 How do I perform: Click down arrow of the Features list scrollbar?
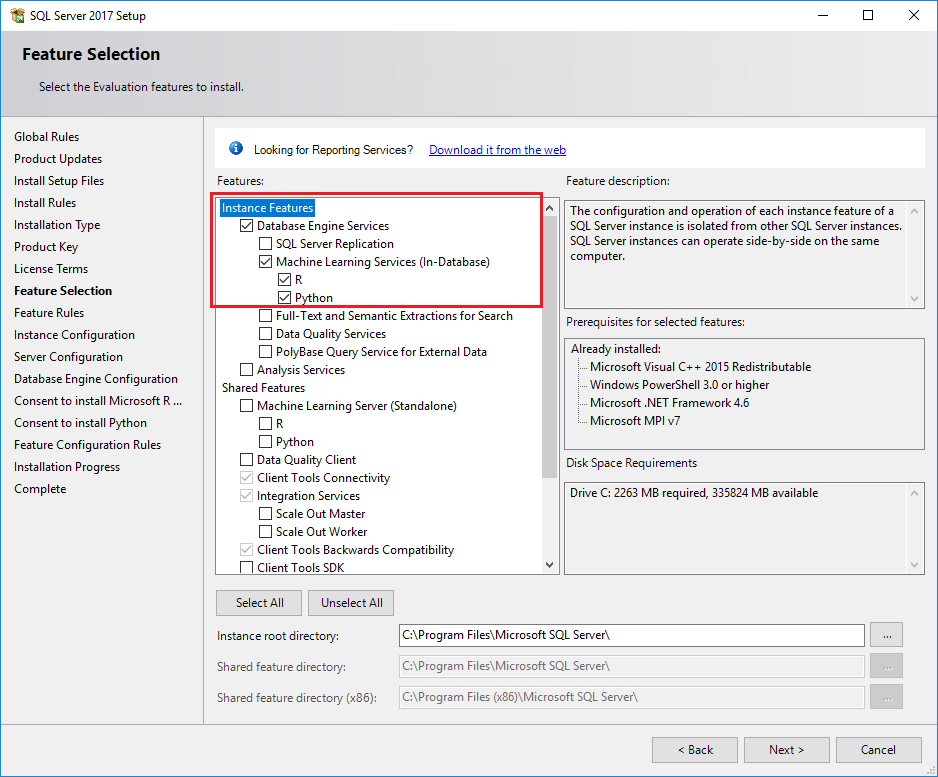[x=550, y=565]
